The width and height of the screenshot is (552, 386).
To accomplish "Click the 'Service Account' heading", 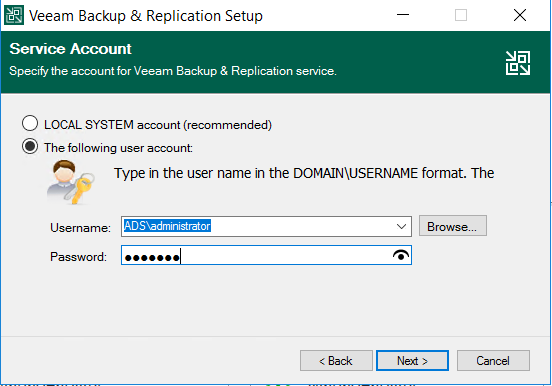I will pyautogui.click(x=70, y=49).
